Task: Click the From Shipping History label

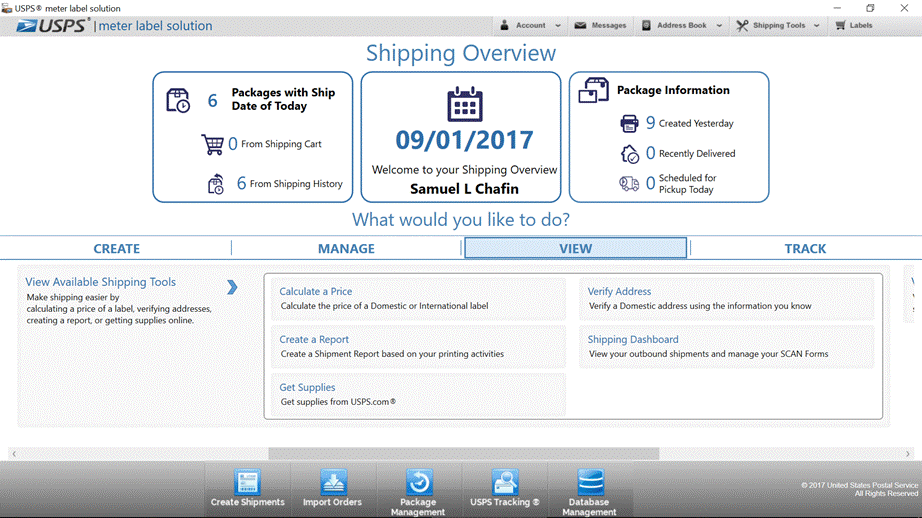Action: 296,184
